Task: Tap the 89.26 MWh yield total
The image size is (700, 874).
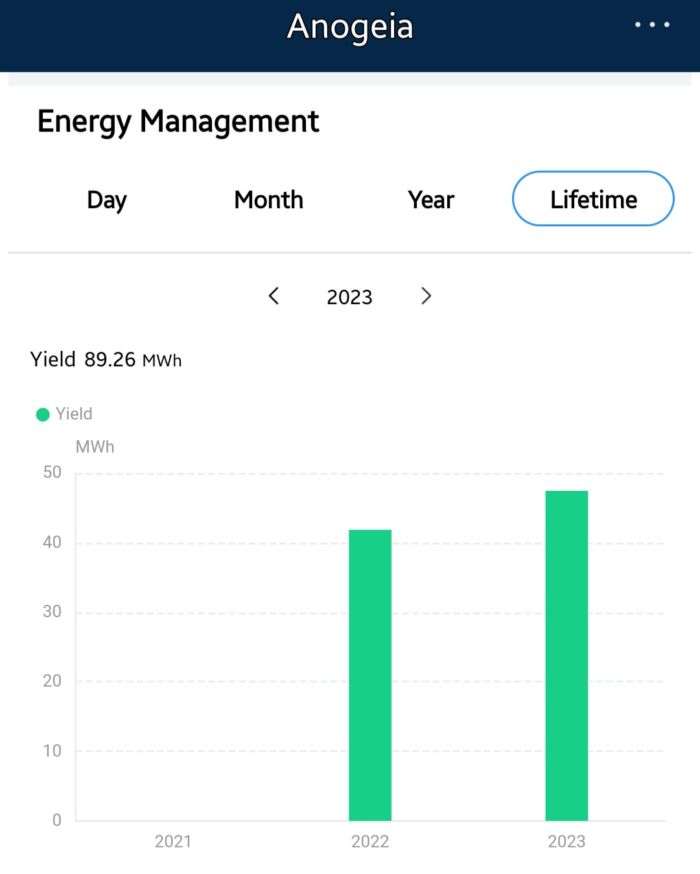Action: [x=132, y=360]
